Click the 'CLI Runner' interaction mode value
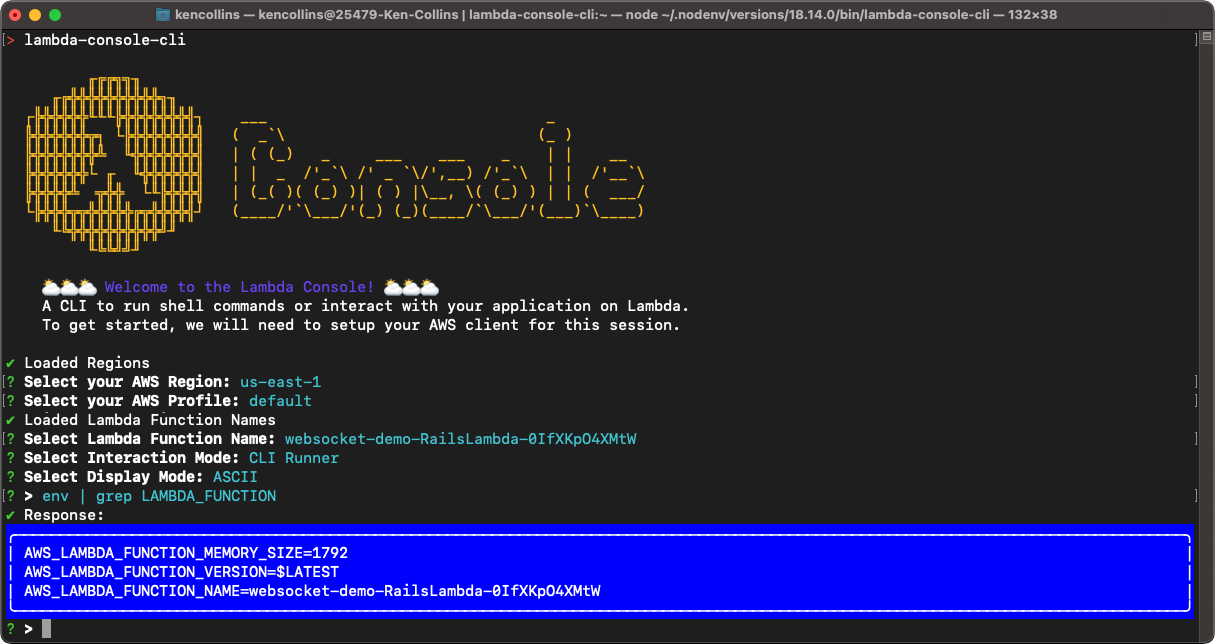 (x=294, y=458)
